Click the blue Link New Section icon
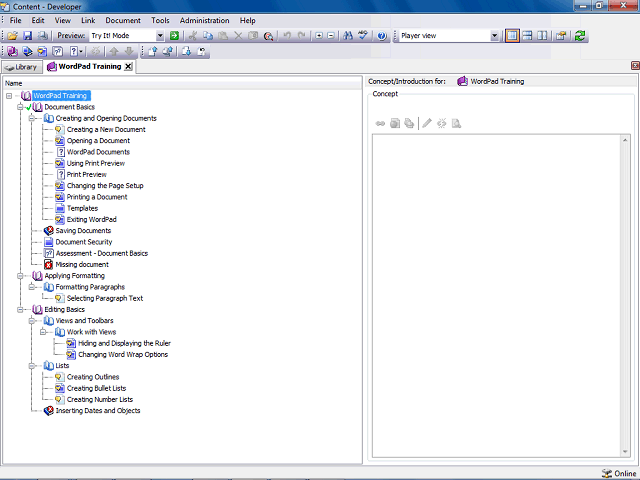The image size is (640, 480). [x=27, y=51]
